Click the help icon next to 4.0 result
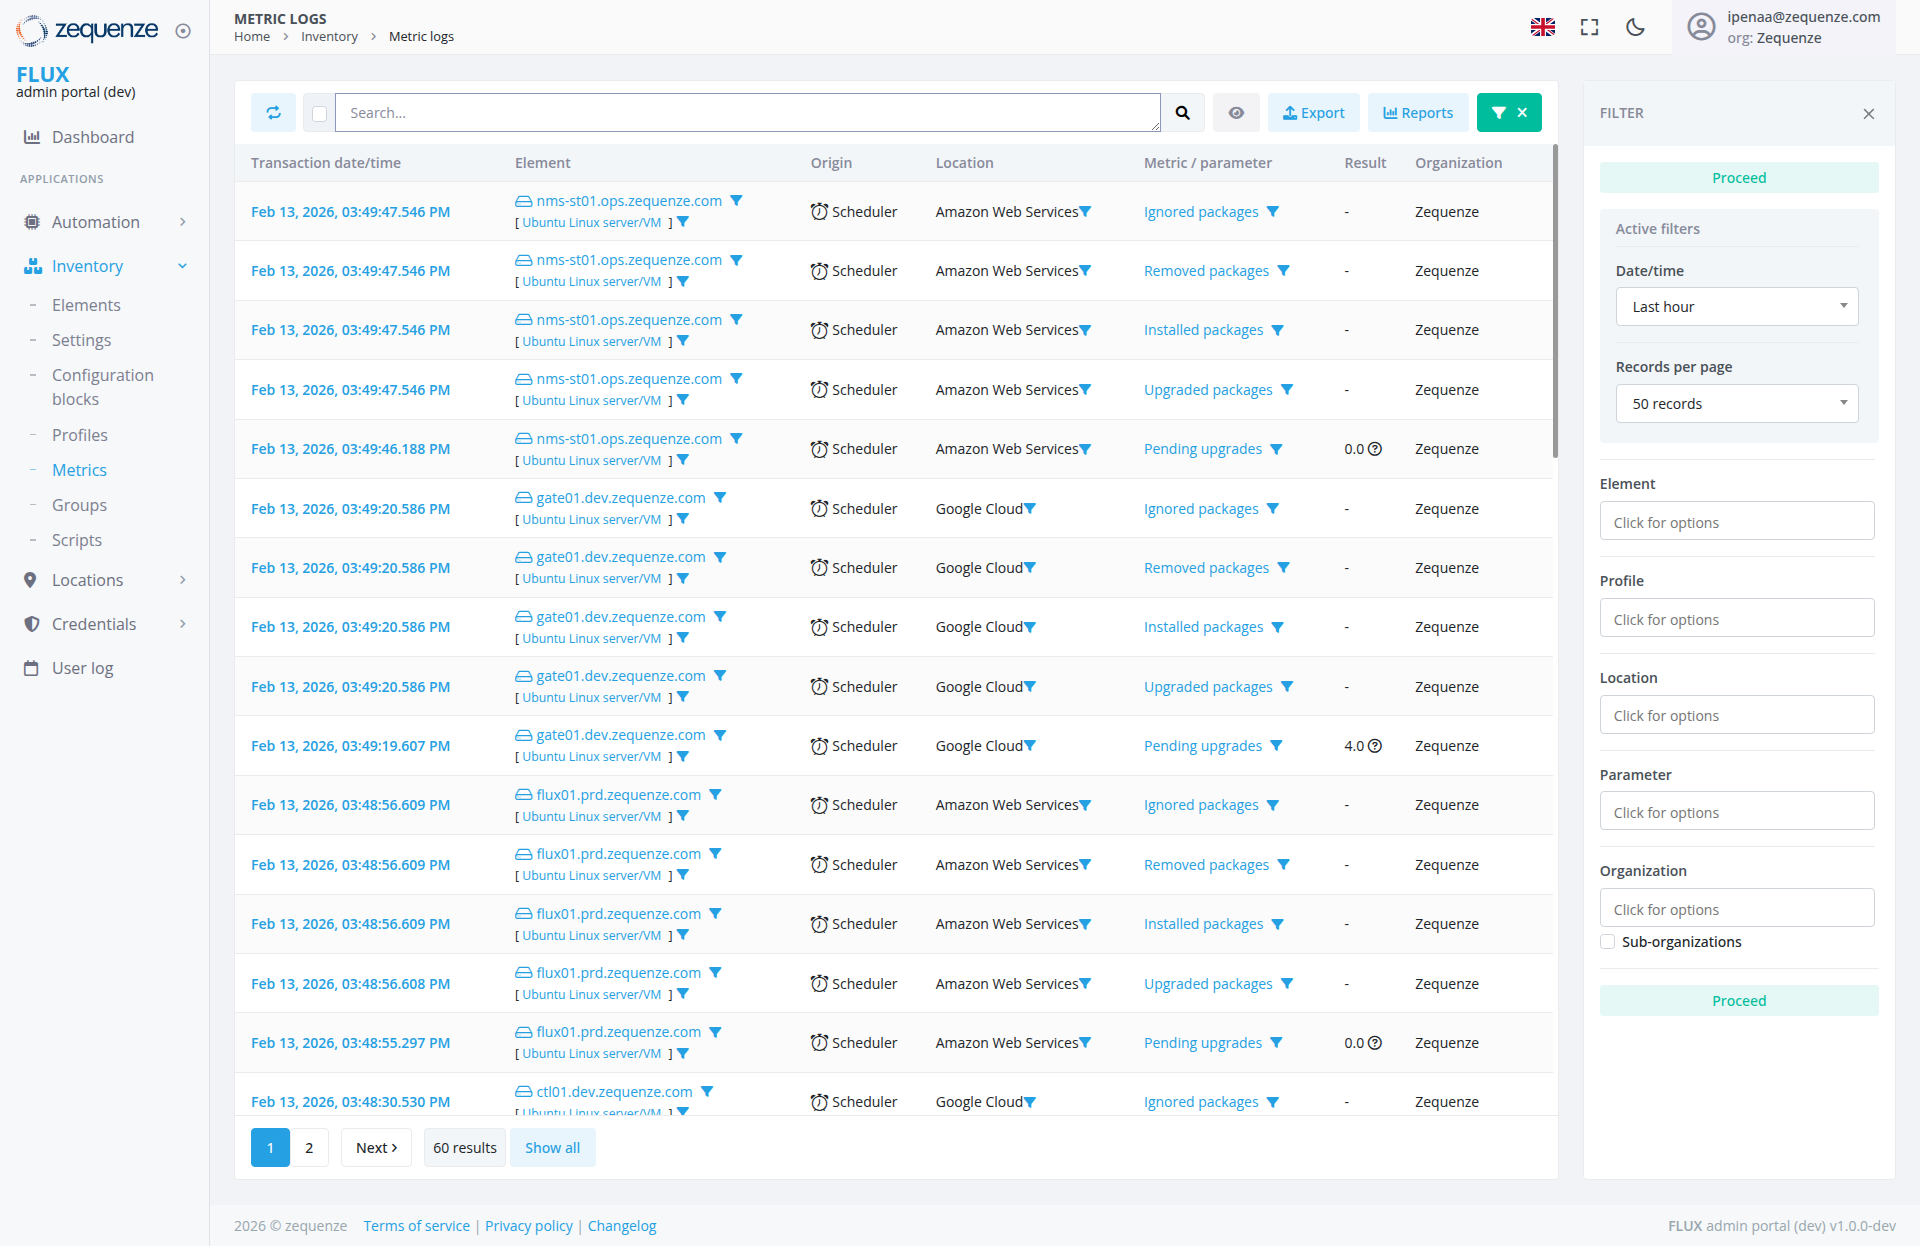Image resolution: width=1920 pixels, height=1246 pixels. pos(1375,746)
